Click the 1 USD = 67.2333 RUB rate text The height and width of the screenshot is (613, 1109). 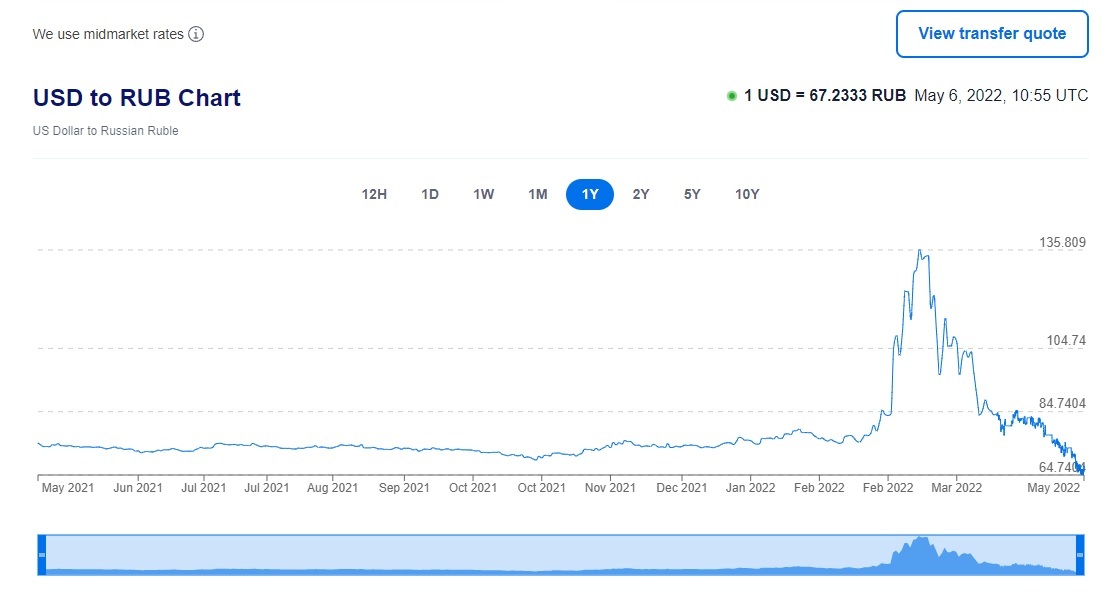pos(824,96)
